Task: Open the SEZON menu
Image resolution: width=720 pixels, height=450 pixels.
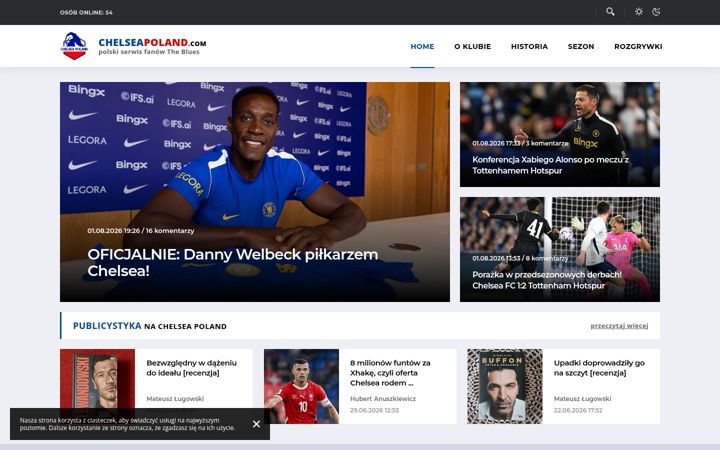Action: point(580,46)
